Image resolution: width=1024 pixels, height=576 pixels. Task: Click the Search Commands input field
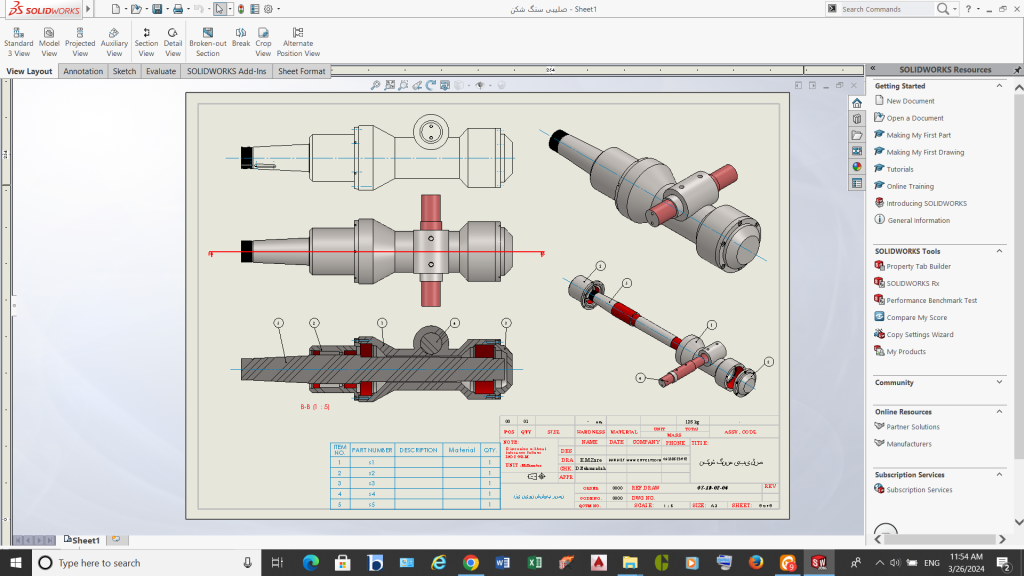pyautogui.click(x=887, y=9)
